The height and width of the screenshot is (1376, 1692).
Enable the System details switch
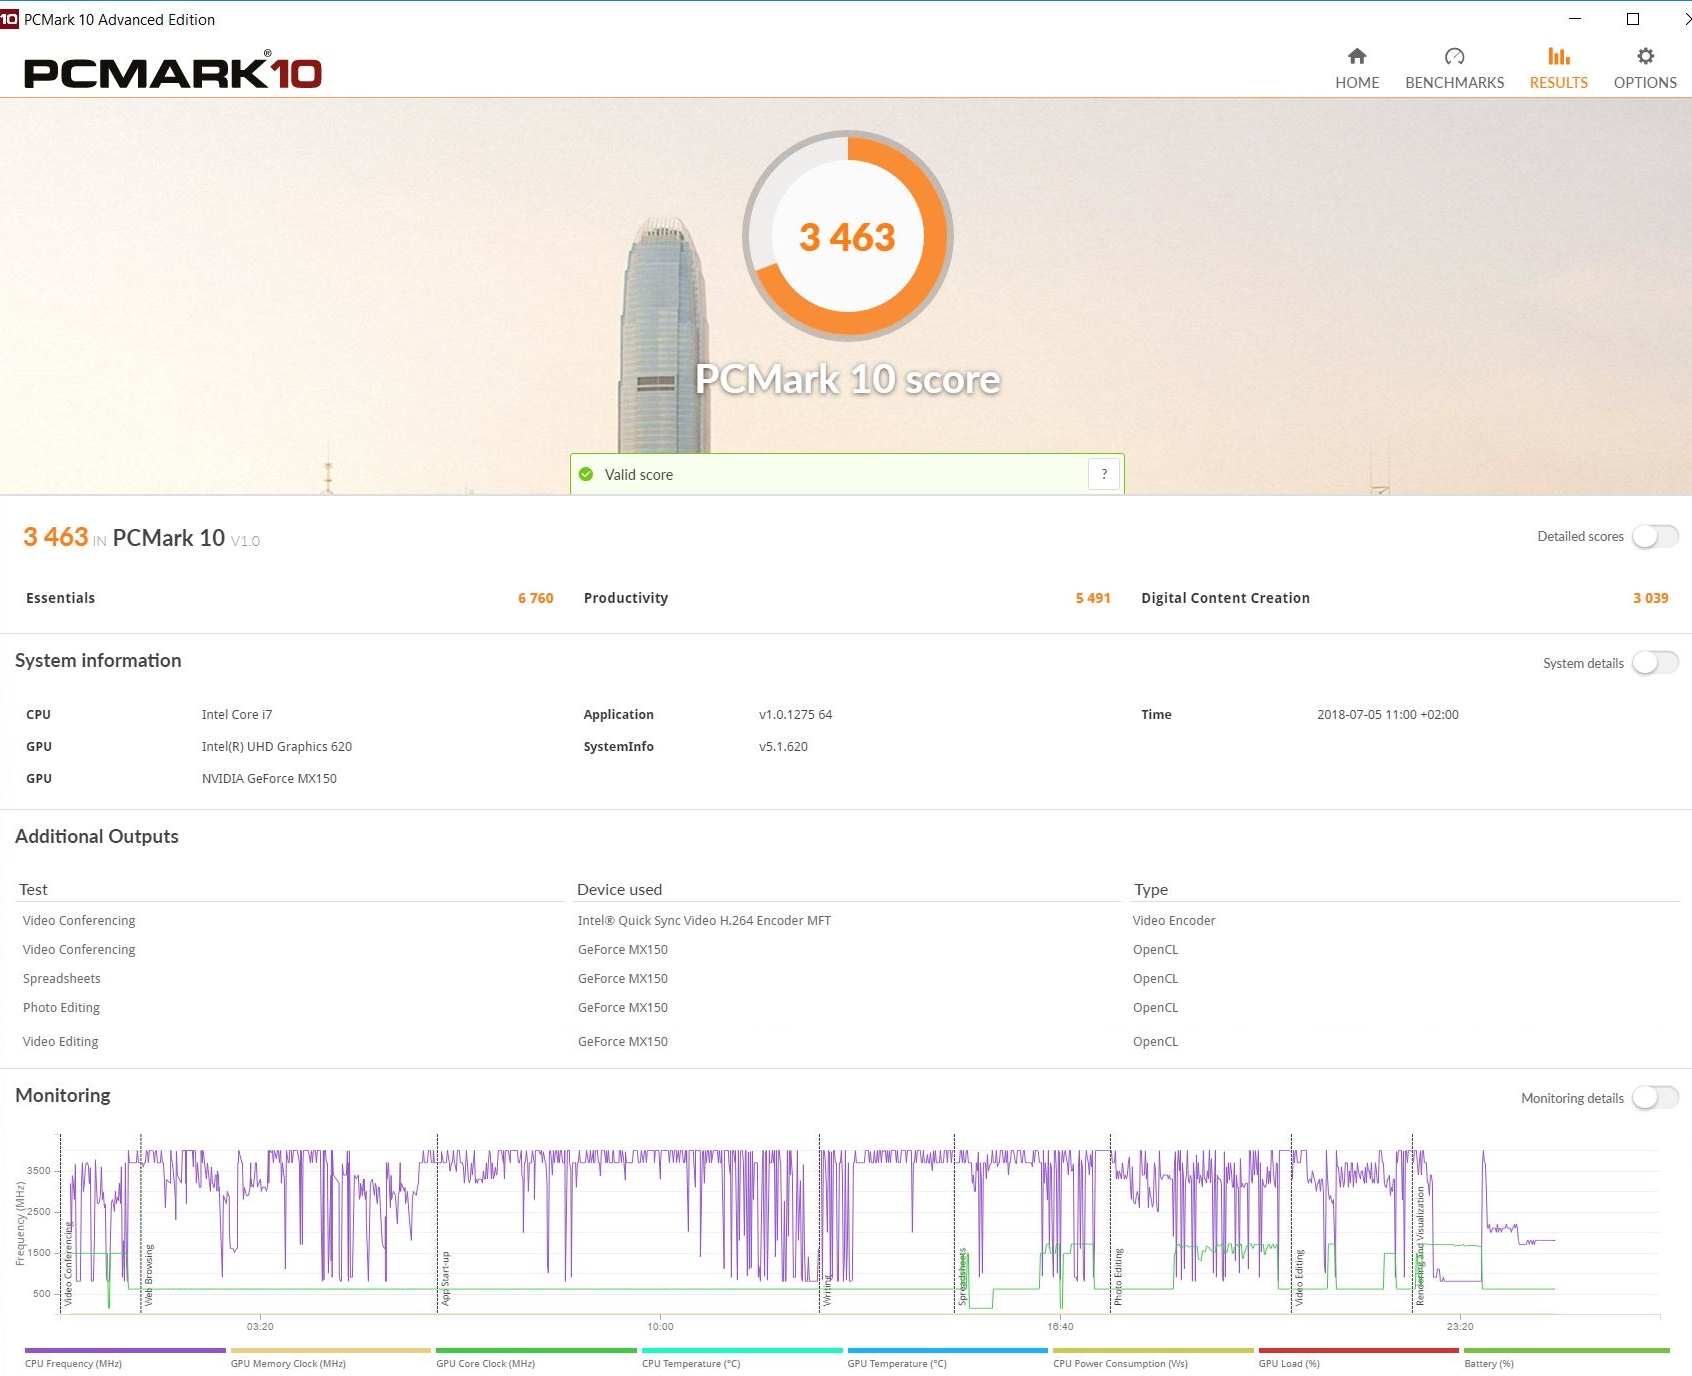(1655, 663)
